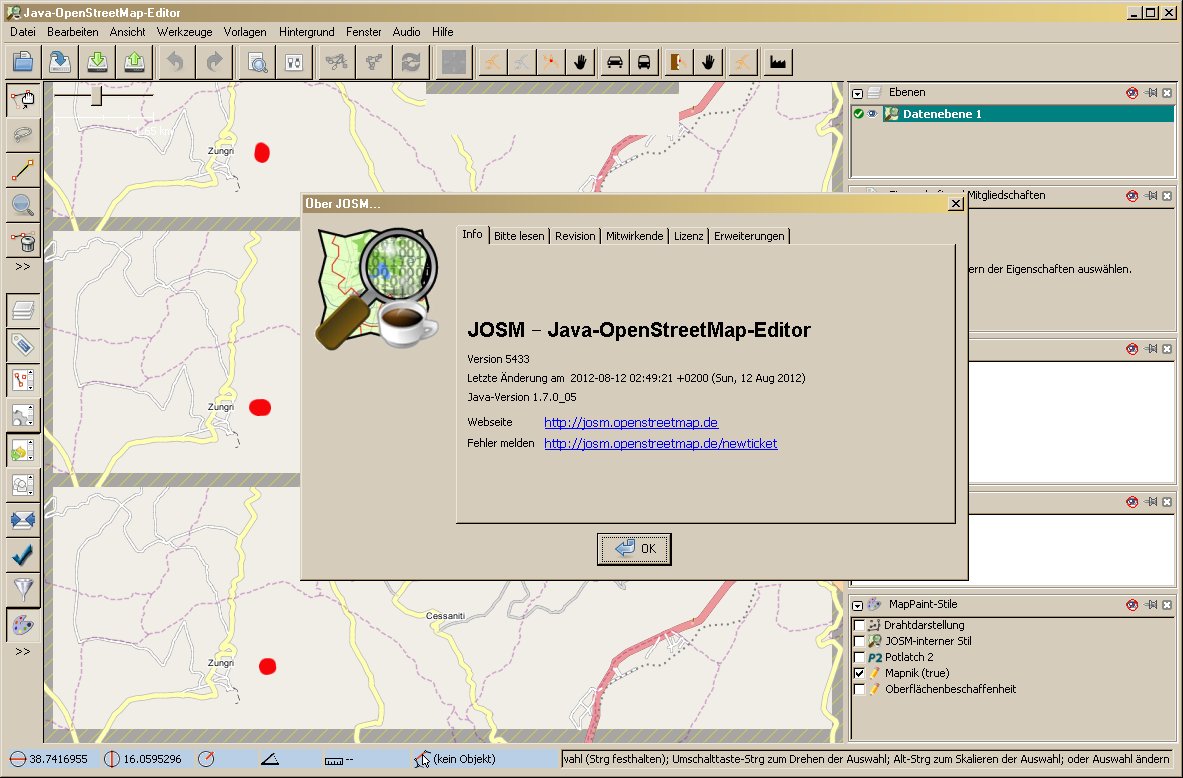Expand more tools below the sidebar palette icon
Image resolution: width=1183 pixels, height=778 pixels.
point(22,651)
